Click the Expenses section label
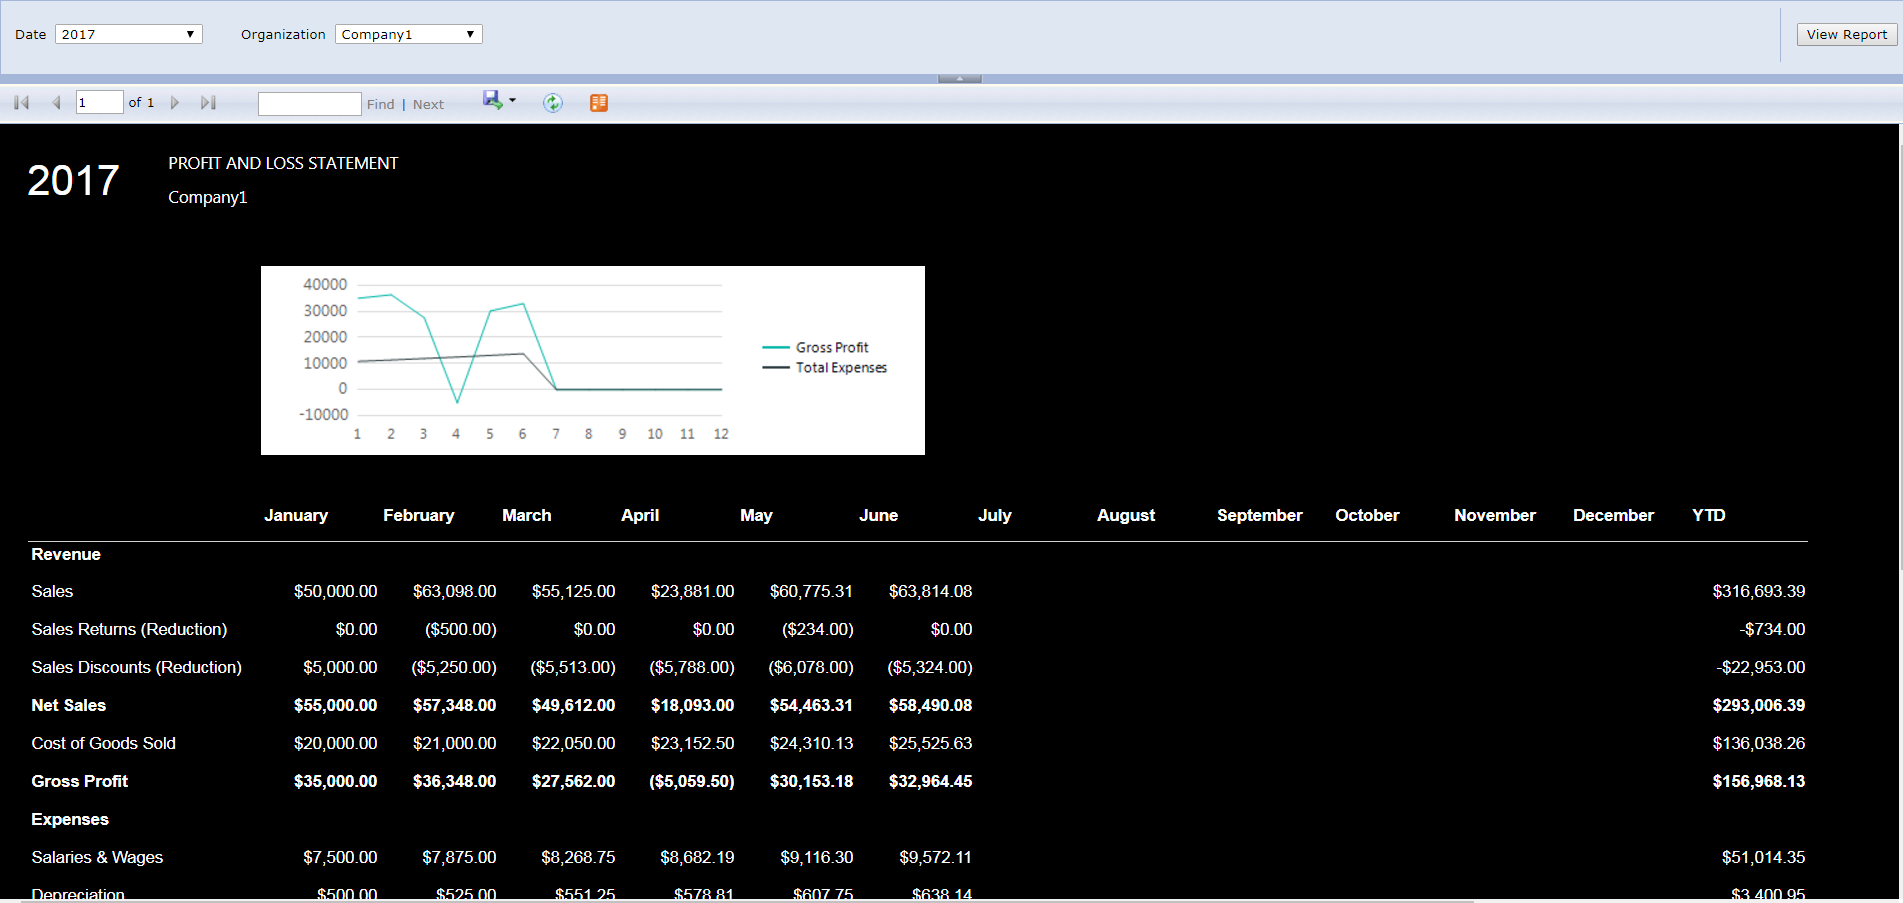The height and width of the screenshot is (903, 1903). click(x=70, y=819)
